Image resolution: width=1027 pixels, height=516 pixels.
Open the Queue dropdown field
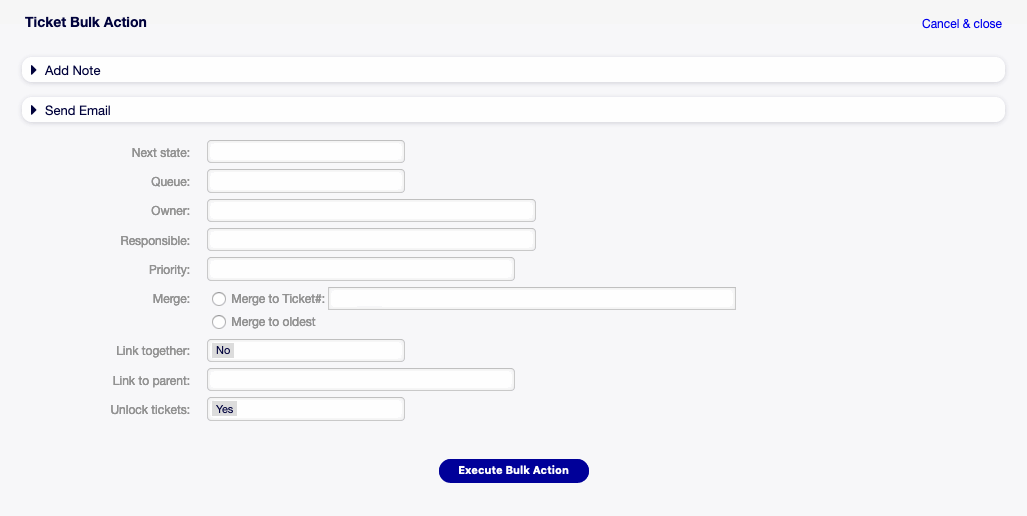pyautogui.click(x=305, y=181)
